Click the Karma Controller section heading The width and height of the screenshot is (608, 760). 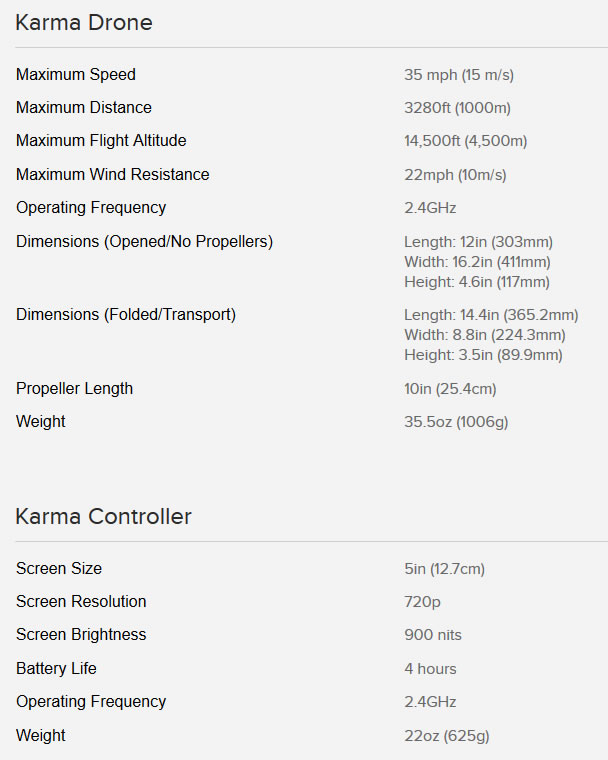[x=103, y=516]
